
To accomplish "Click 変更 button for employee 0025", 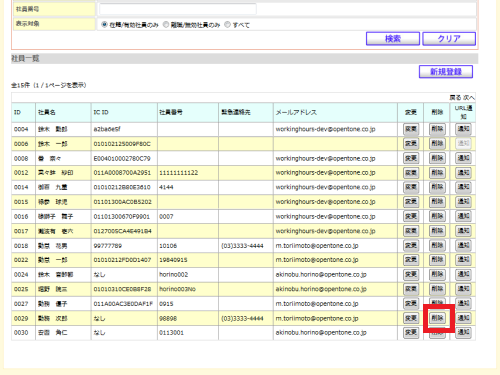I will click(411, 289).
